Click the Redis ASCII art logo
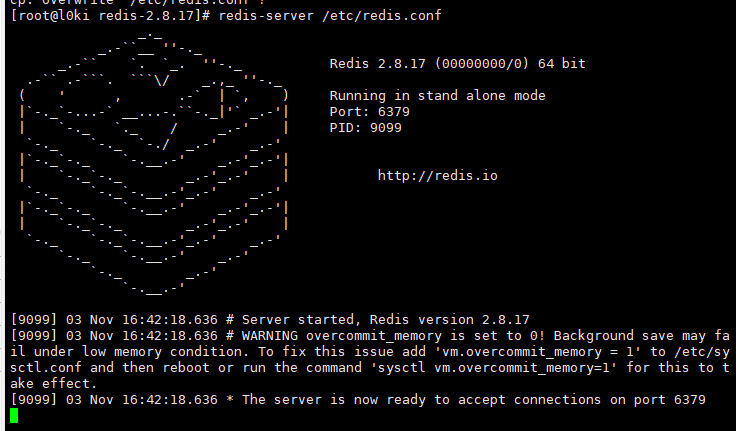 [x=153, y=166]
